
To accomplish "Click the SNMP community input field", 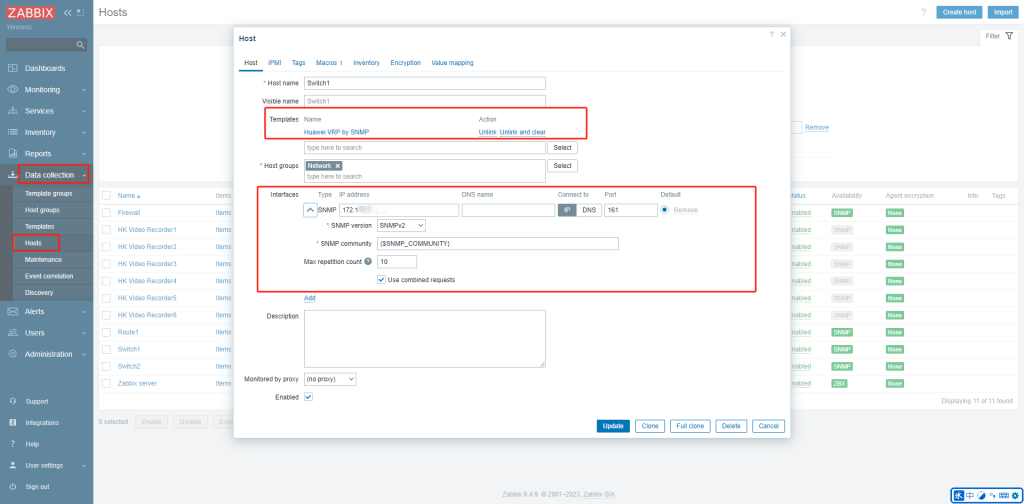I will coord(498,244).
